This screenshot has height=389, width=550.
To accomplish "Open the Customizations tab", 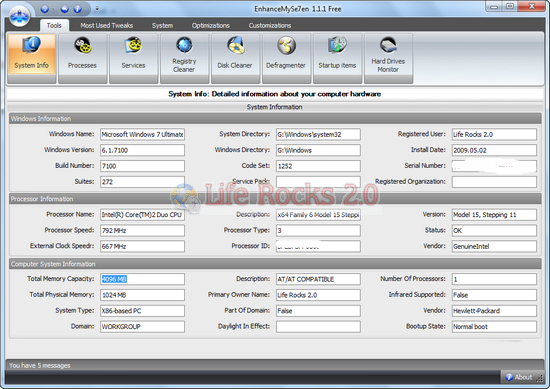I will point(270,26).
